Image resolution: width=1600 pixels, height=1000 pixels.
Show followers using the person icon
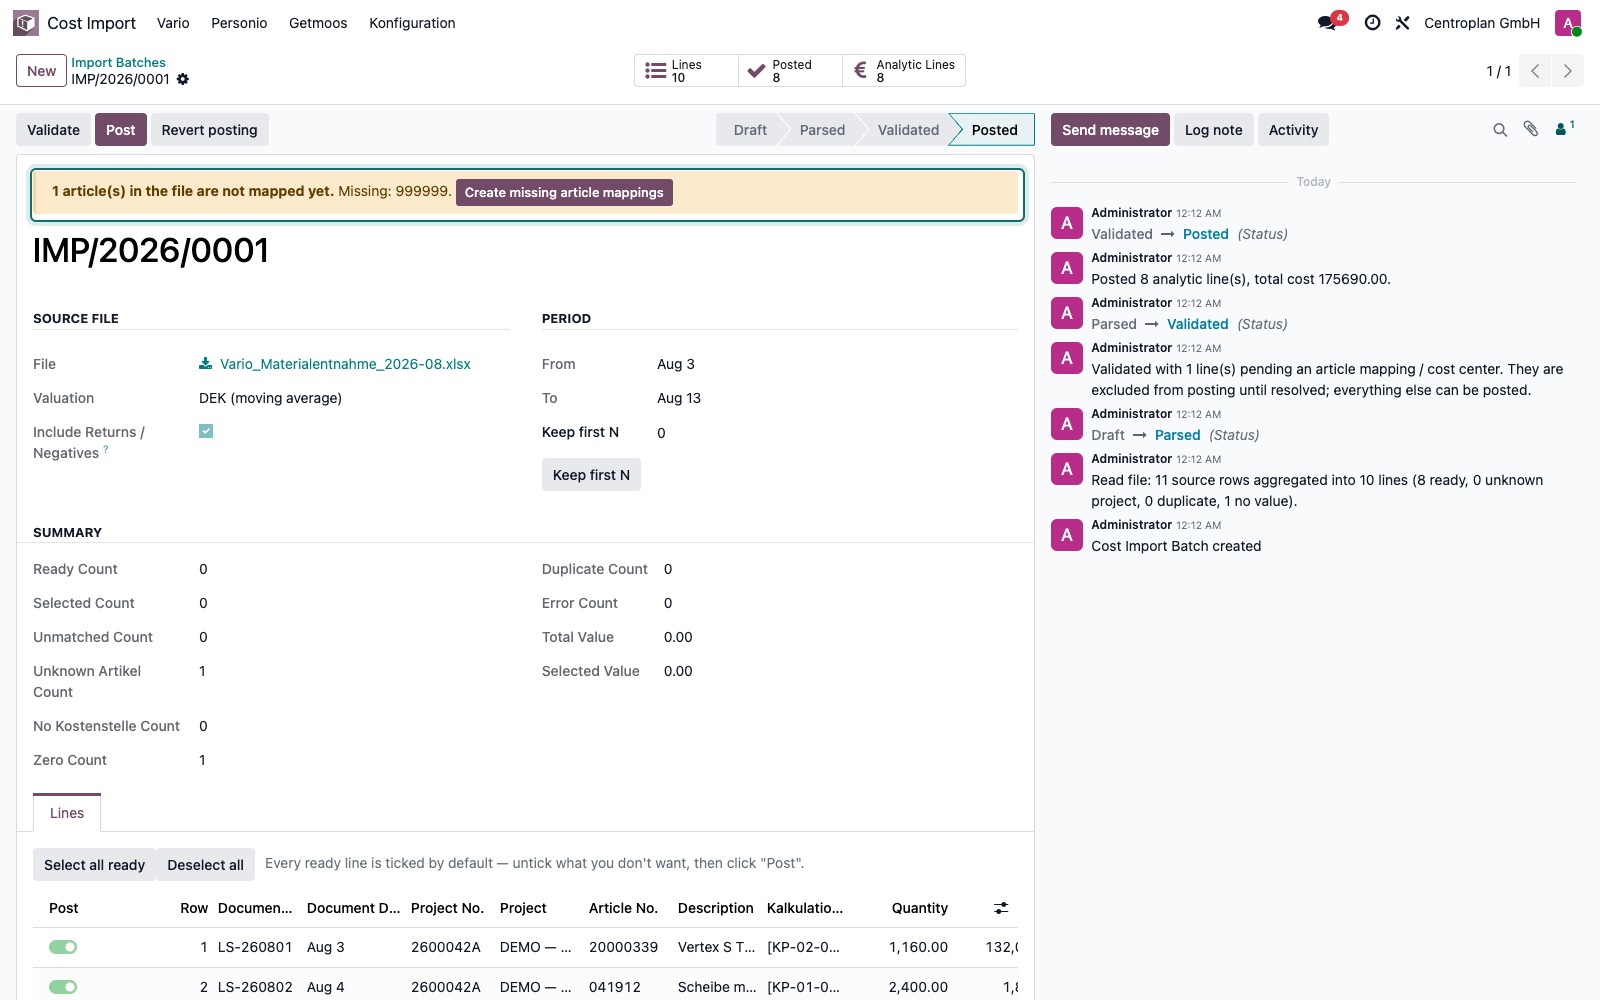(x=1565, y=129)
